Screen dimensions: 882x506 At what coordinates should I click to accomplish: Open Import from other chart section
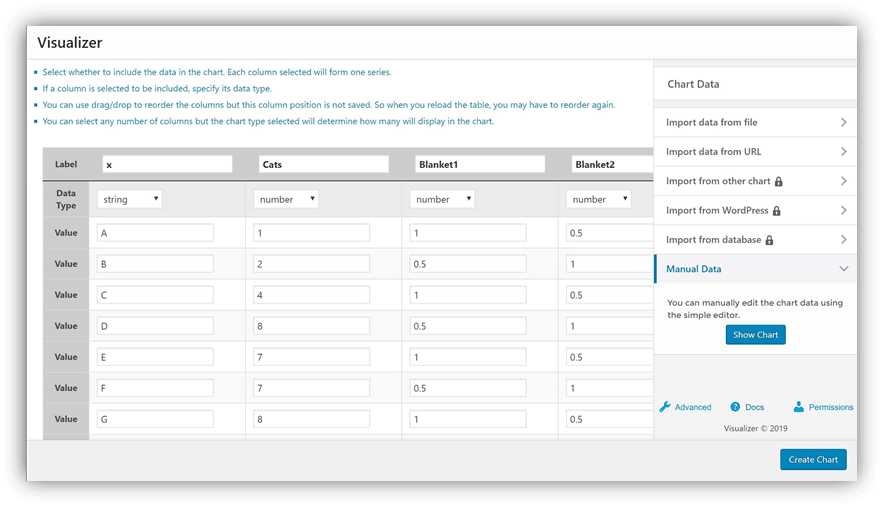click(x=755, y=181)
